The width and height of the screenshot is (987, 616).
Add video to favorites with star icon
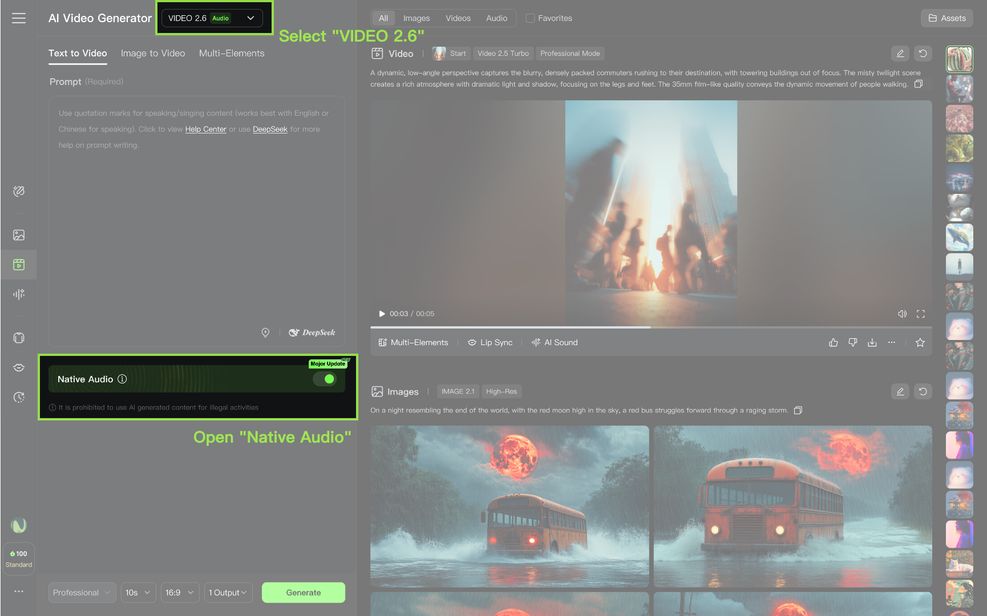pyautogui.click(x=920, y=342)
